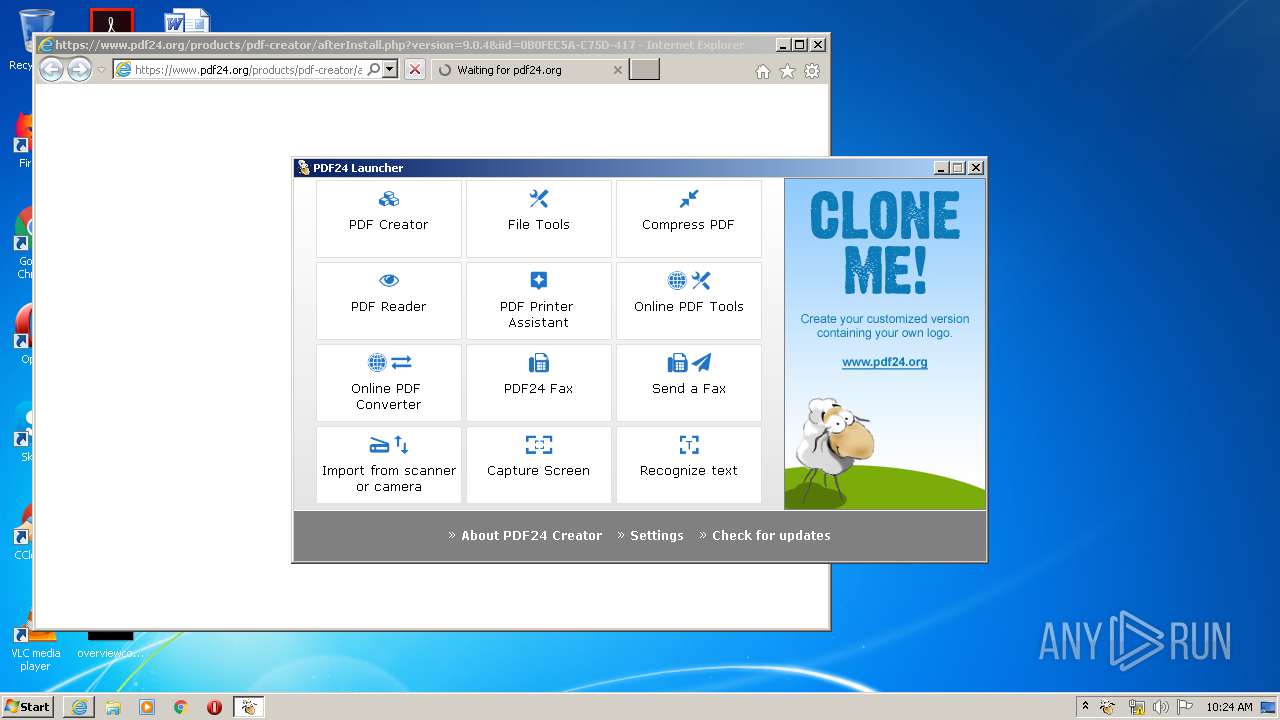The width and height of the screenshot is (1280, 720).
Task: Launch the Recognize text tool
Action: pyautogui.click(x=689, y=465)
